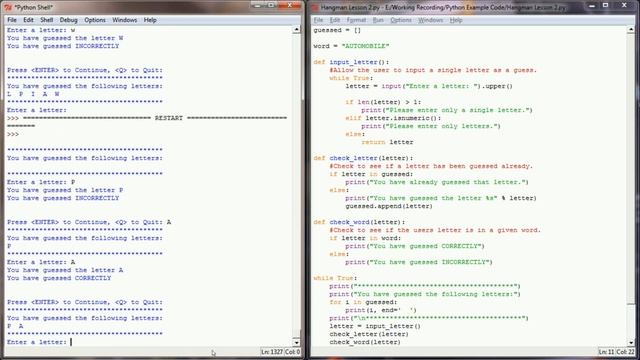Click the 'L P I A W' guessed letters line

pyautogui.click(x=33, y=94)
